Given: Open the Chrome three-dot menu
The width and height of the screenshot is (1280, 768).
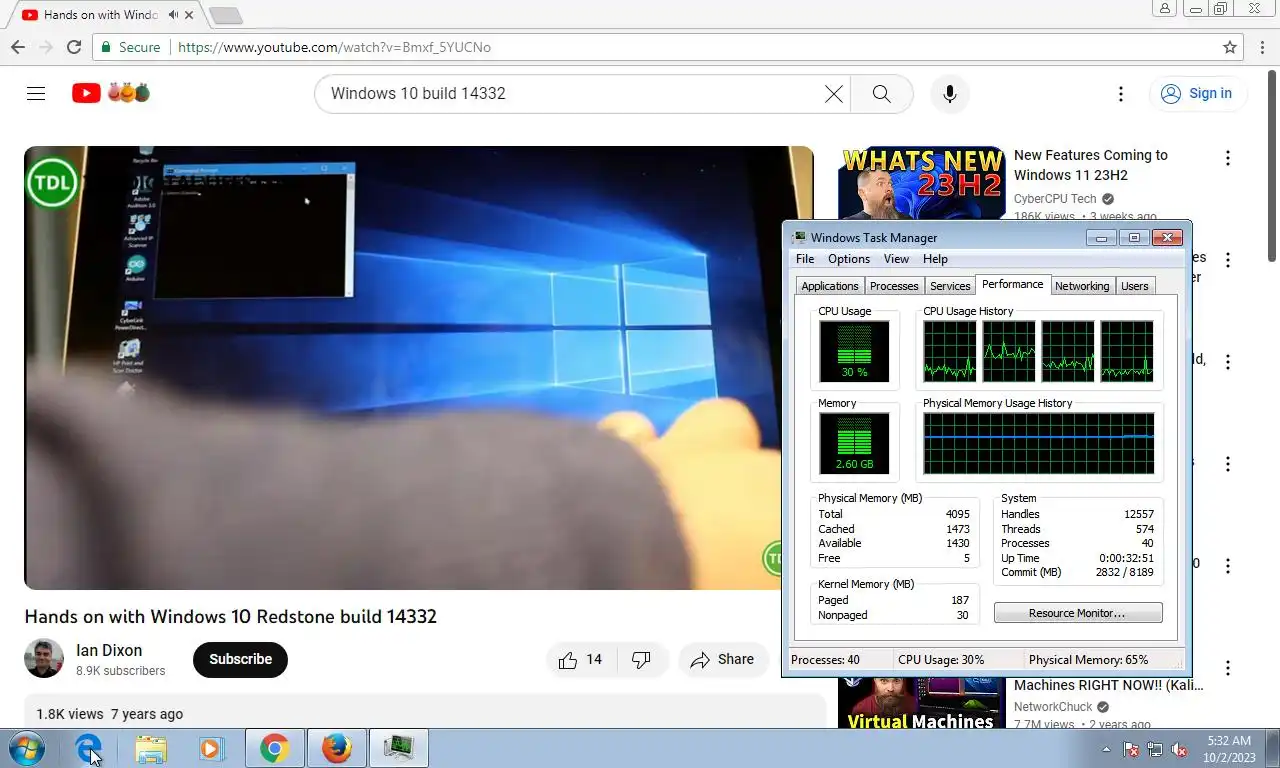Looking at the screenshot, I should 1260,47.
